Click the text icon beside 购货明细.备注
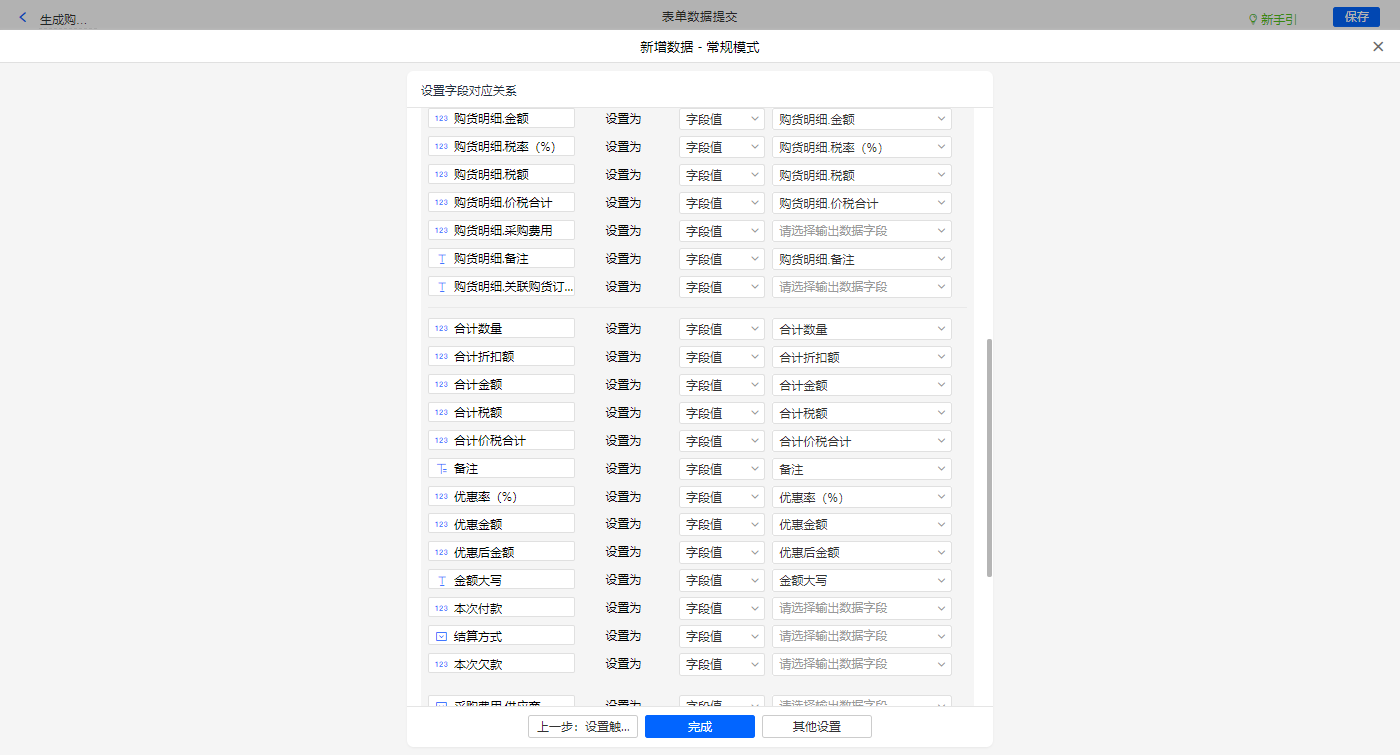 tap(441, 259)
